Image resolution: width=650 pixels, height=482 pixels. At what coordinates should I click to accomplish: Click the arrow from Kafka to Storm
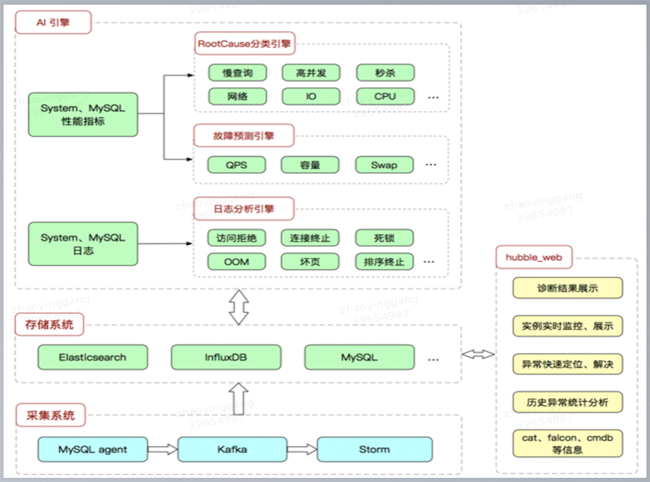coord(302,449)
